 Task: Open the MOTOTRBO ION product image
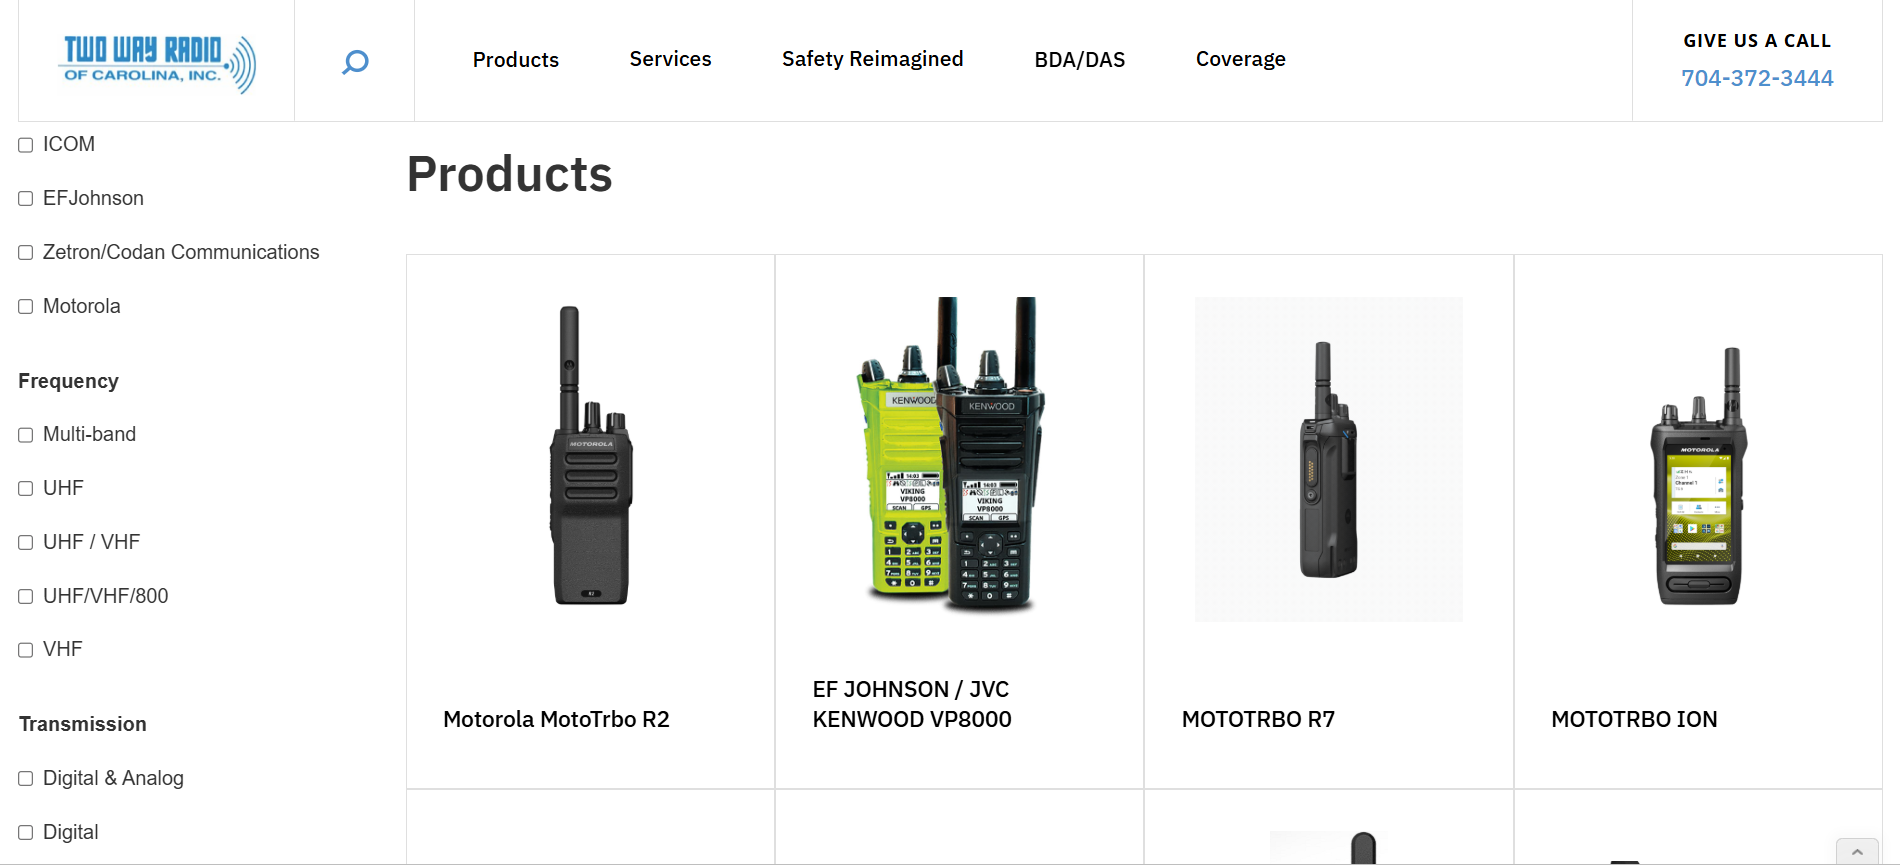[1698, 476]
